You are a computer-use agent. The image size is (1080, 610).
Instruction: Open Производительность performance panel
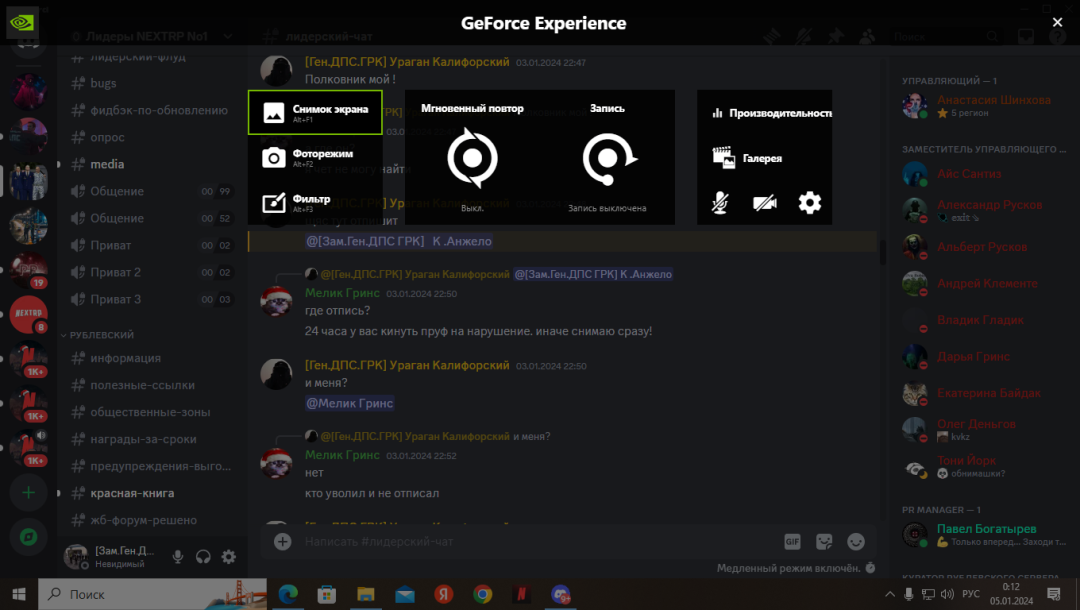coord(772,113)
